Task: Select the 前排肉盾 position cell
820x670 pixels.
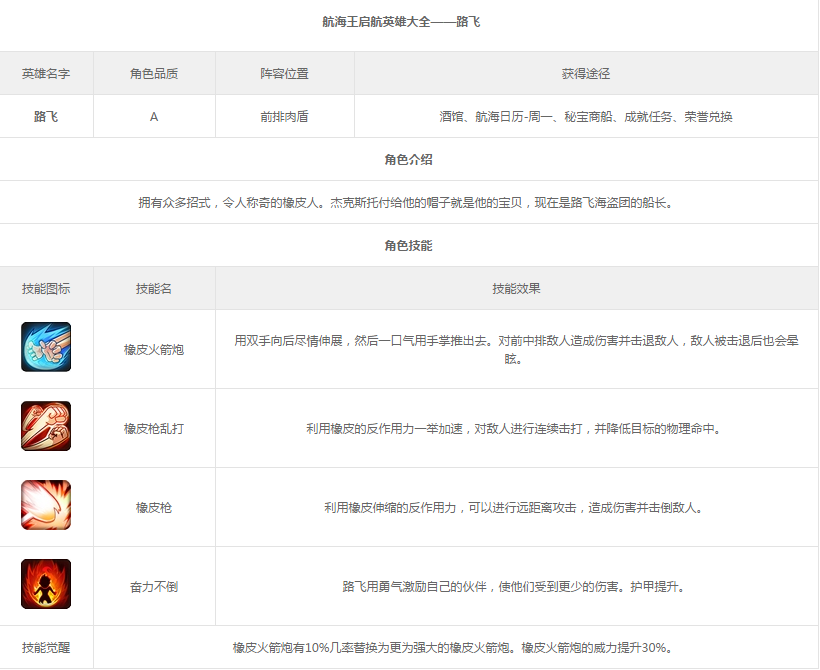Action: tap(284, 117)
